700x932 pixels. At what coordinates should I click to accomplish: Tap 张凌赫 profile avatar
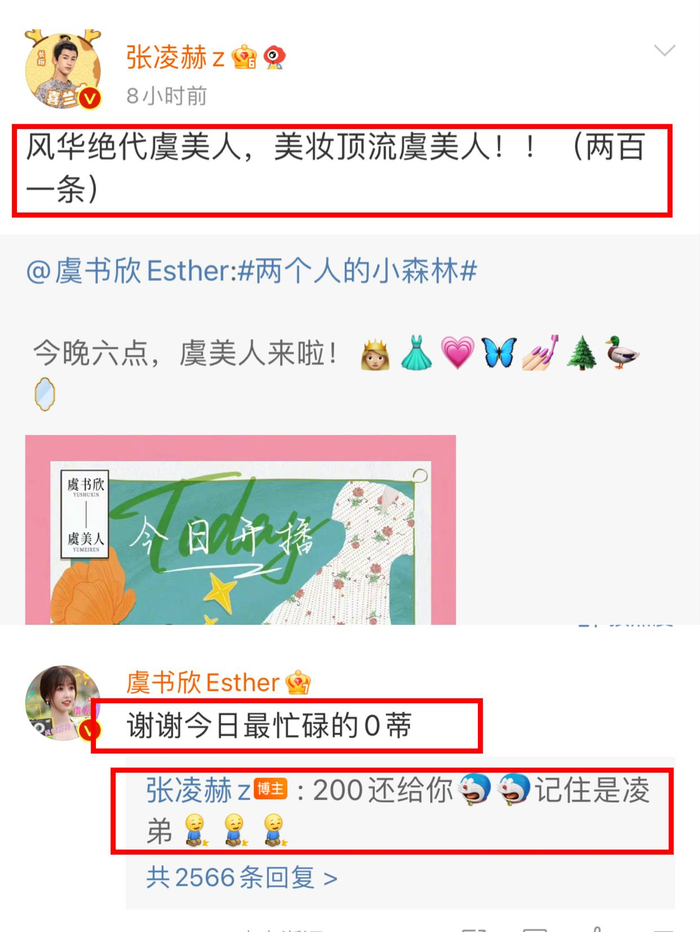(62, 70)
